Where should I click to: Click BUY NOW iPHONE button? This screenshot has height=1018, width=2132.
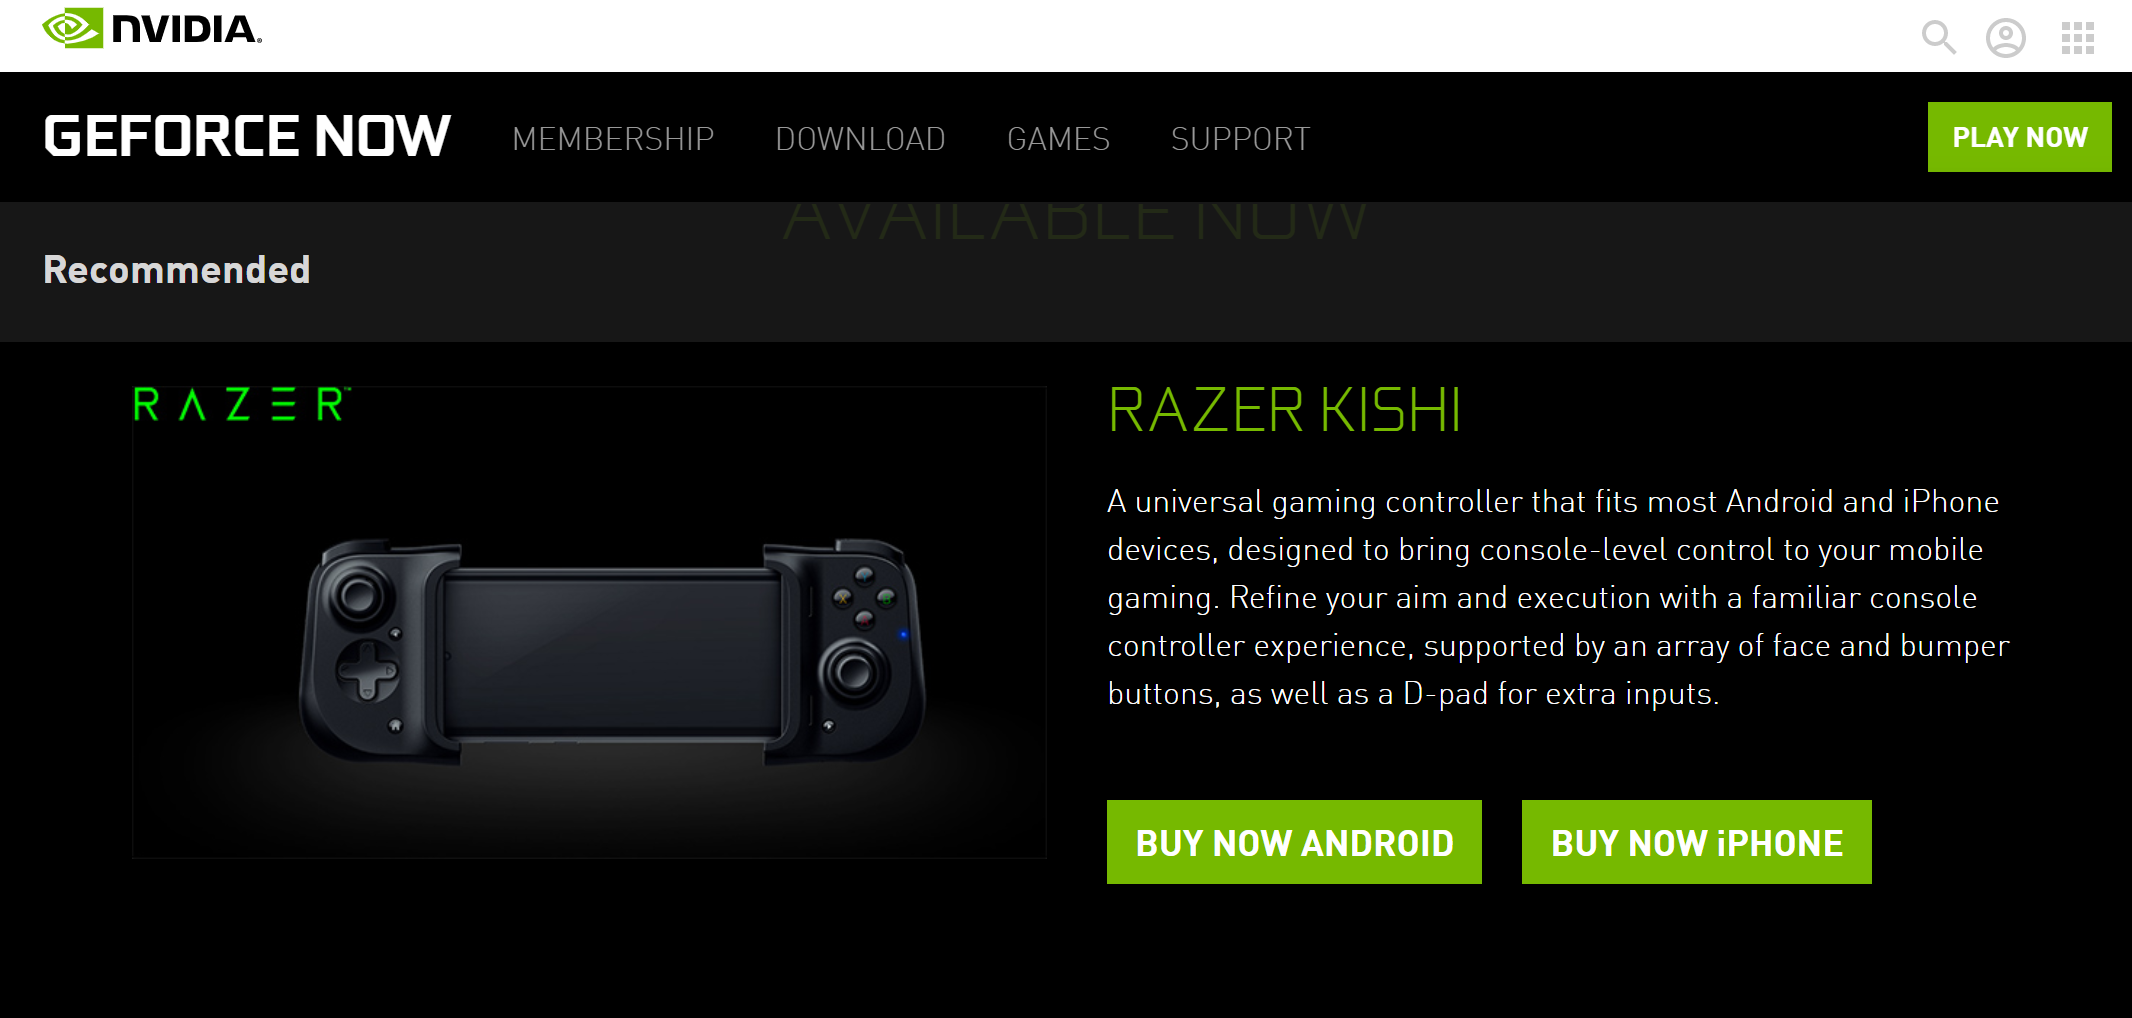(1696, 842)
